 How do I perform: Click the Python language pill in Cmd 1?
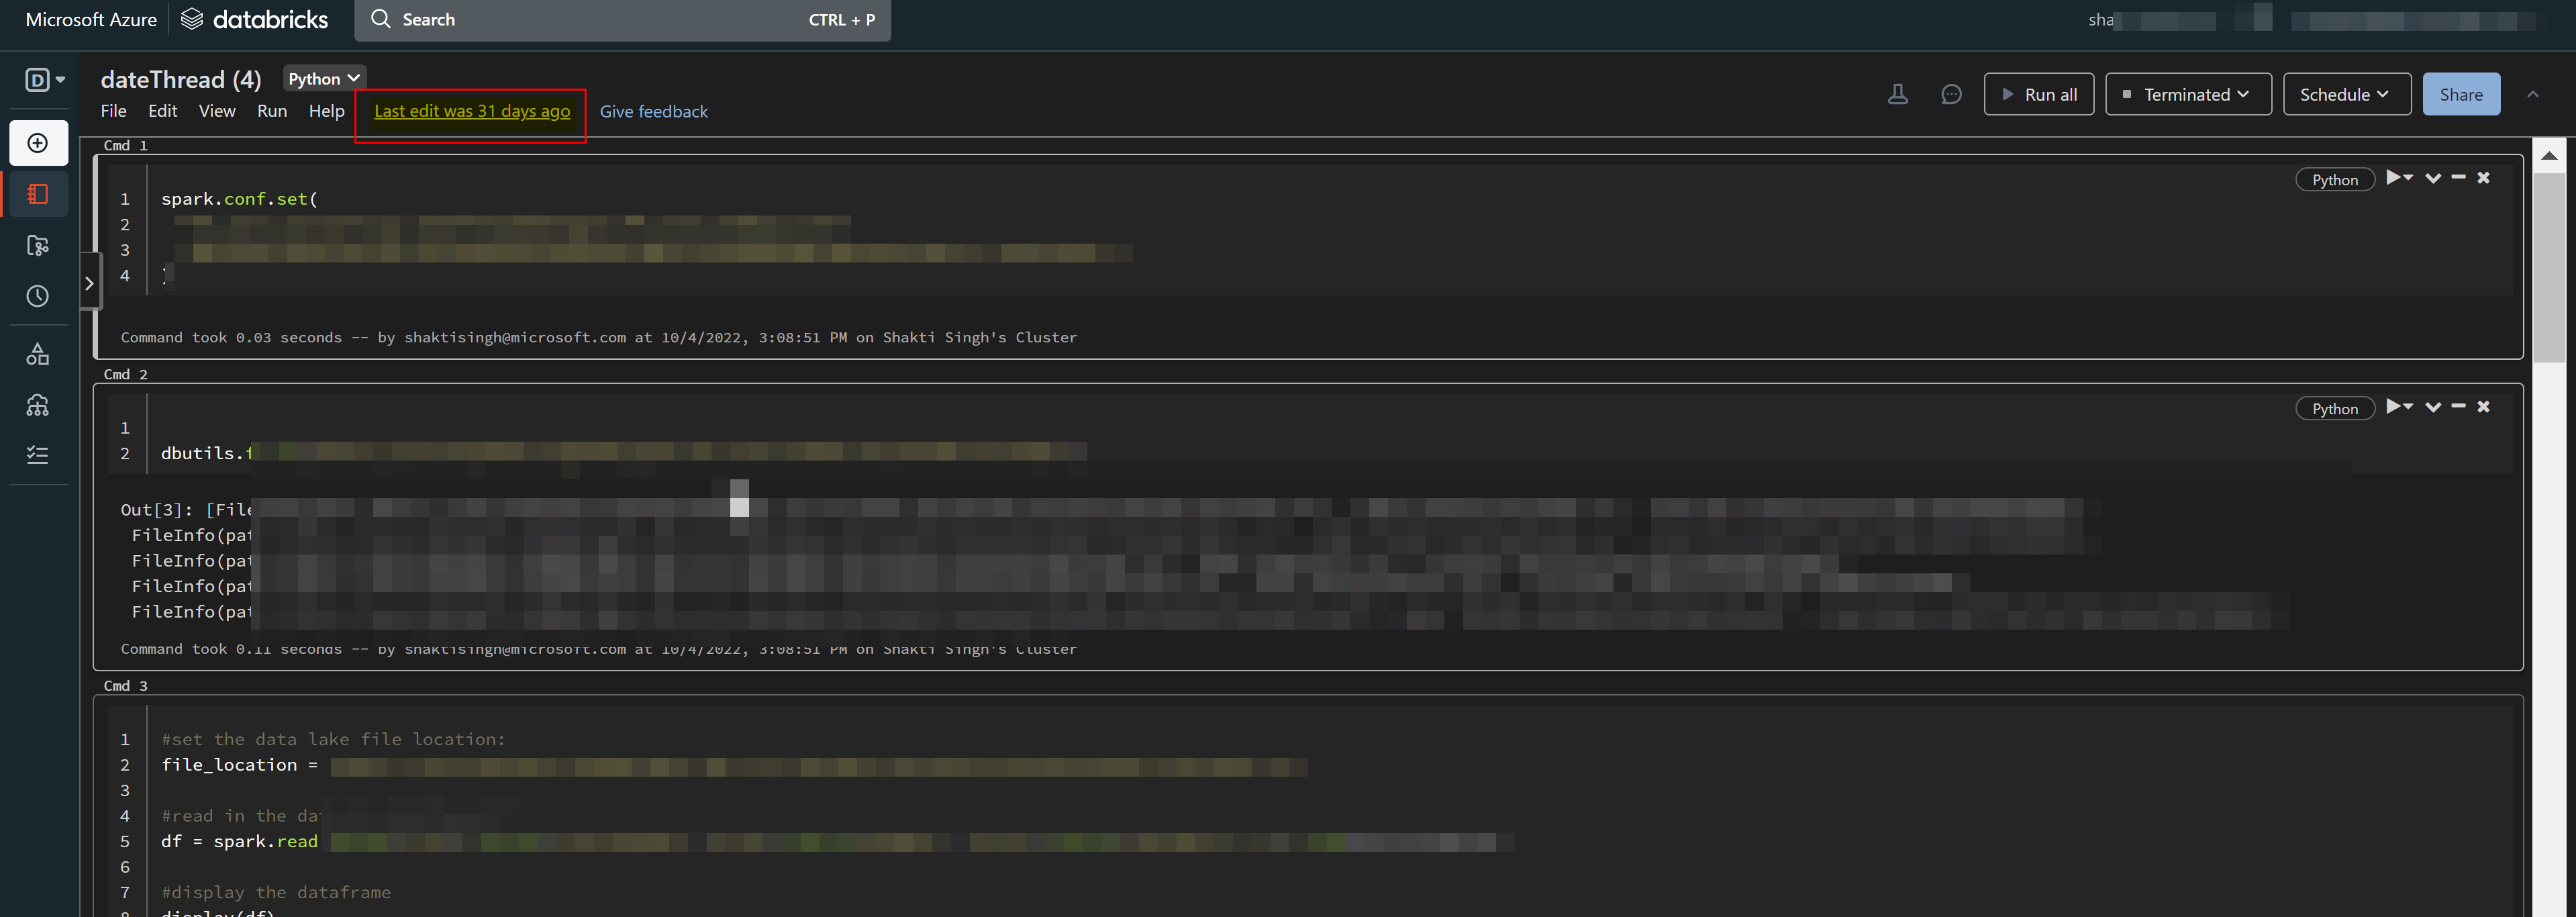2335,180
